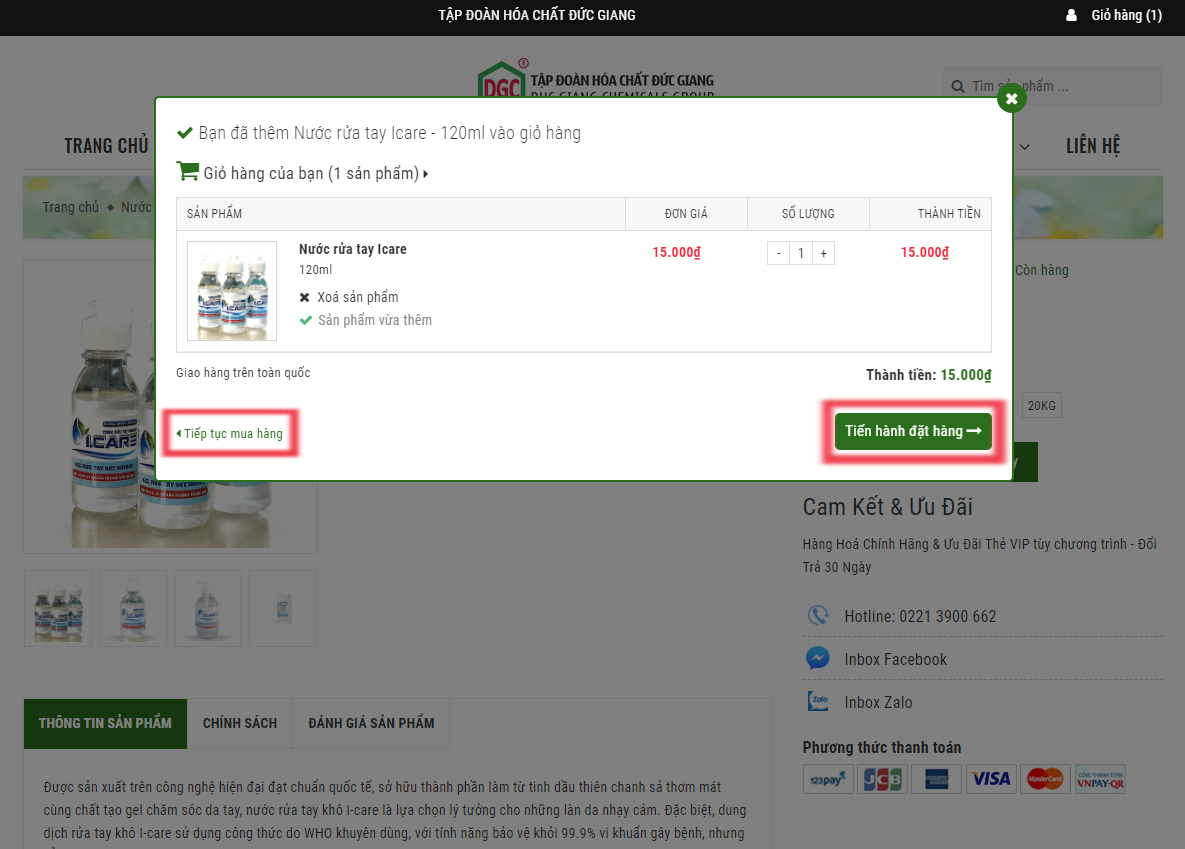Screen dimensions: 1185x849
Task: Click the Icare product thumbnail in cart
Action: [x=232, y=291]
